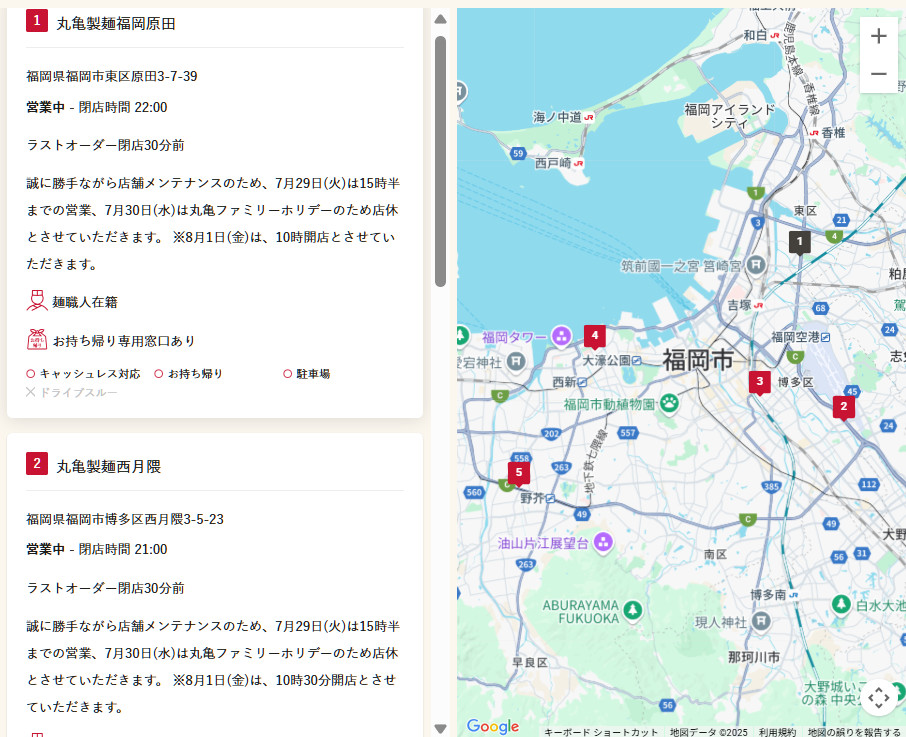The height and width of the screenshot is (737, 906).
Task: Click the 博多南 station label
Action: [768, 595]
